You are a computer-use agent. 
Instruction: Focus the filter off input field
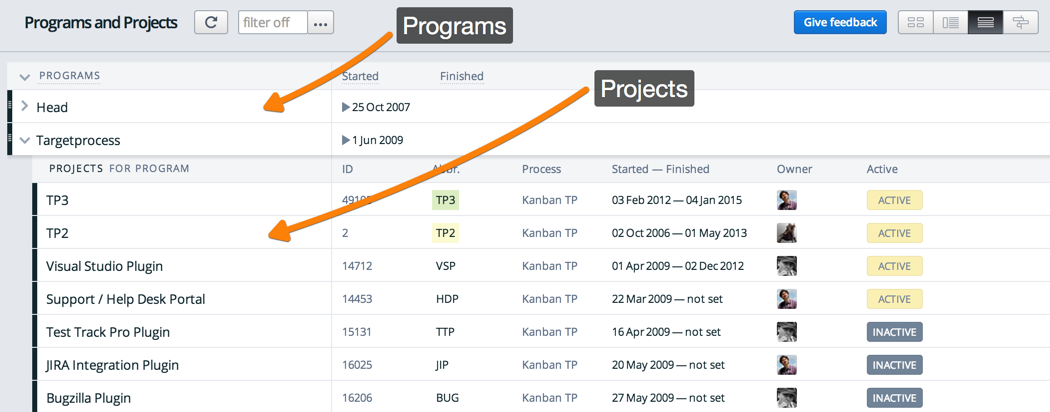click(x=273, y=22)
